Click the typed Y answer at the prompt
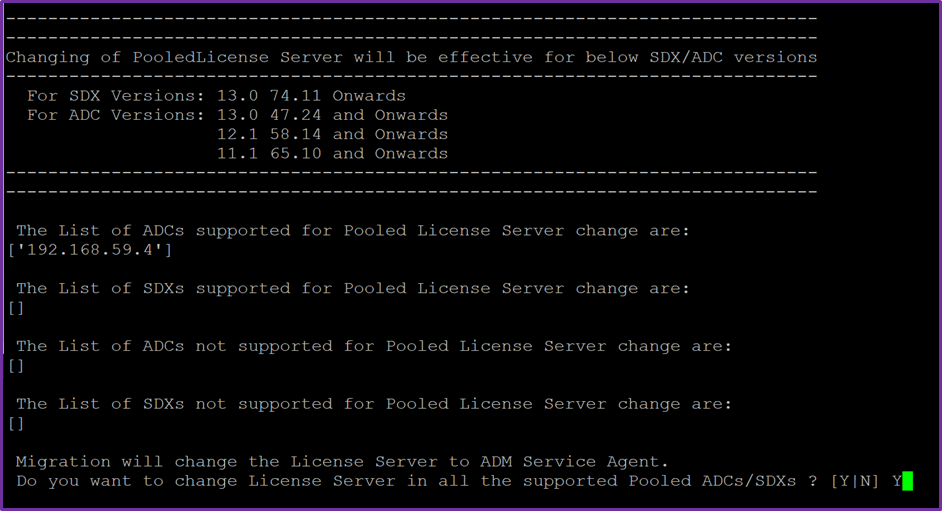This screenshot has width=942, height=511. click(897, 481)
